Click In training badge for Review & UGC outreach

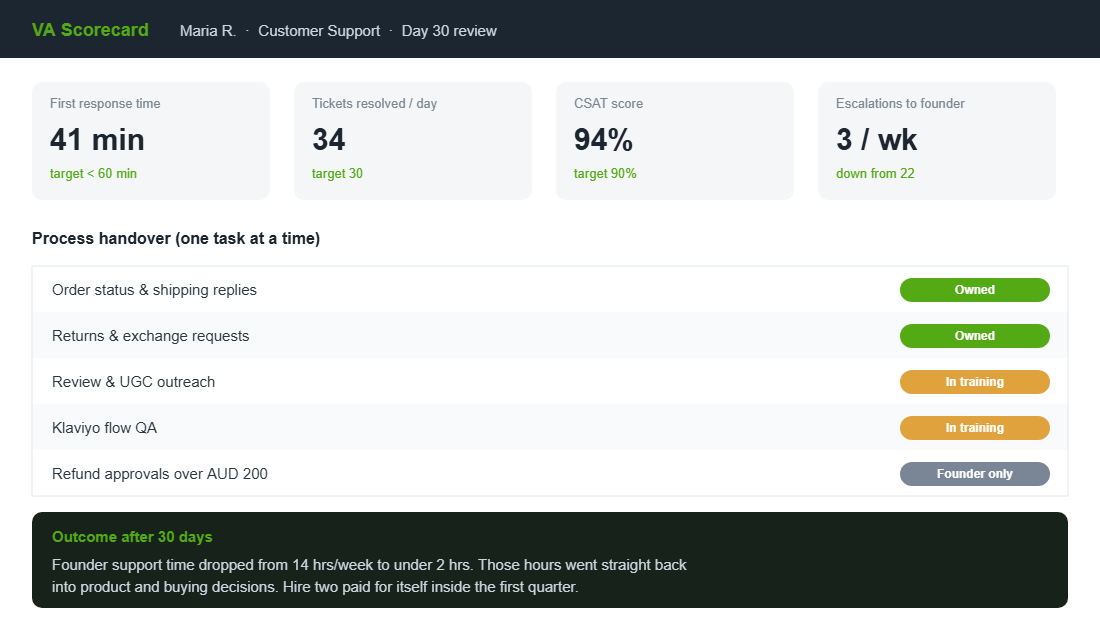974,382
